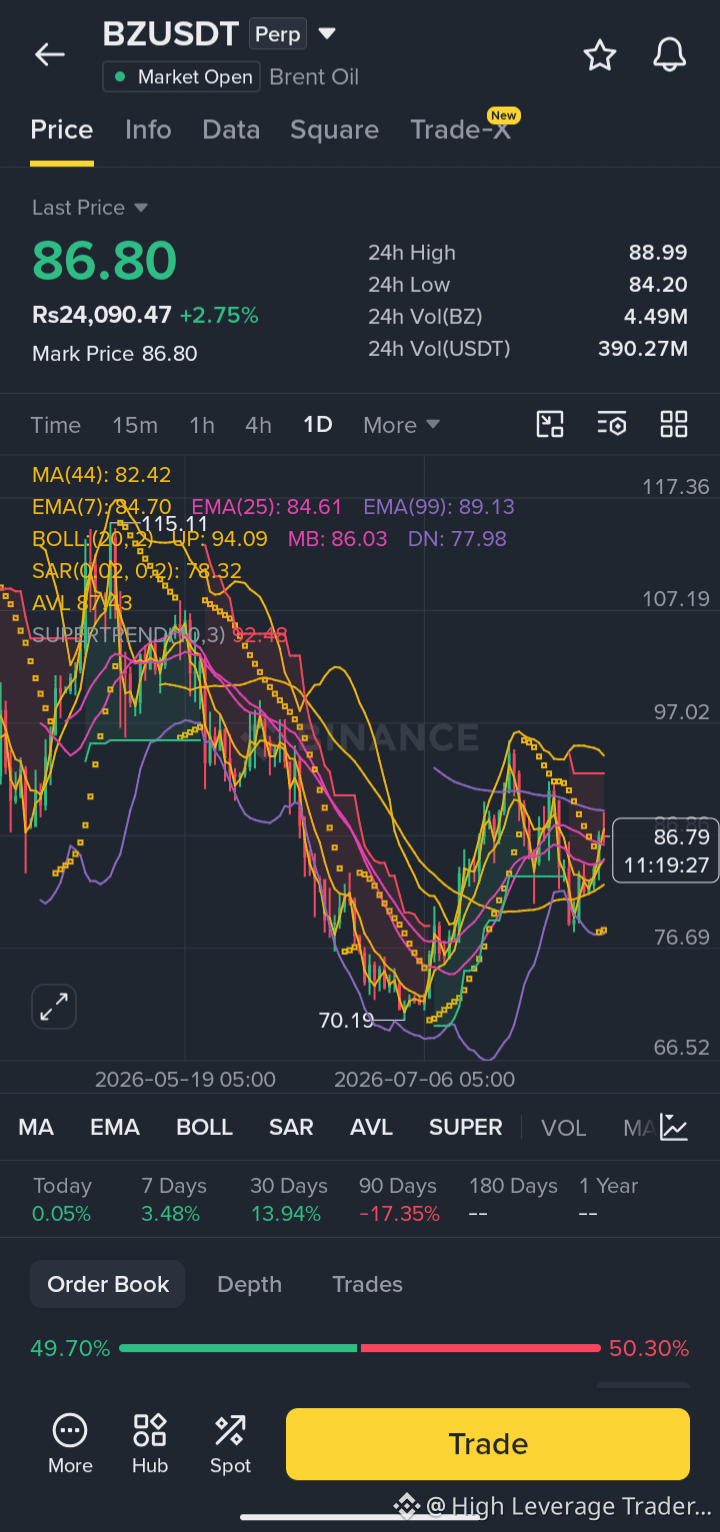Switch to the Data tab
720x1532 pixels.
coord(231,130)
